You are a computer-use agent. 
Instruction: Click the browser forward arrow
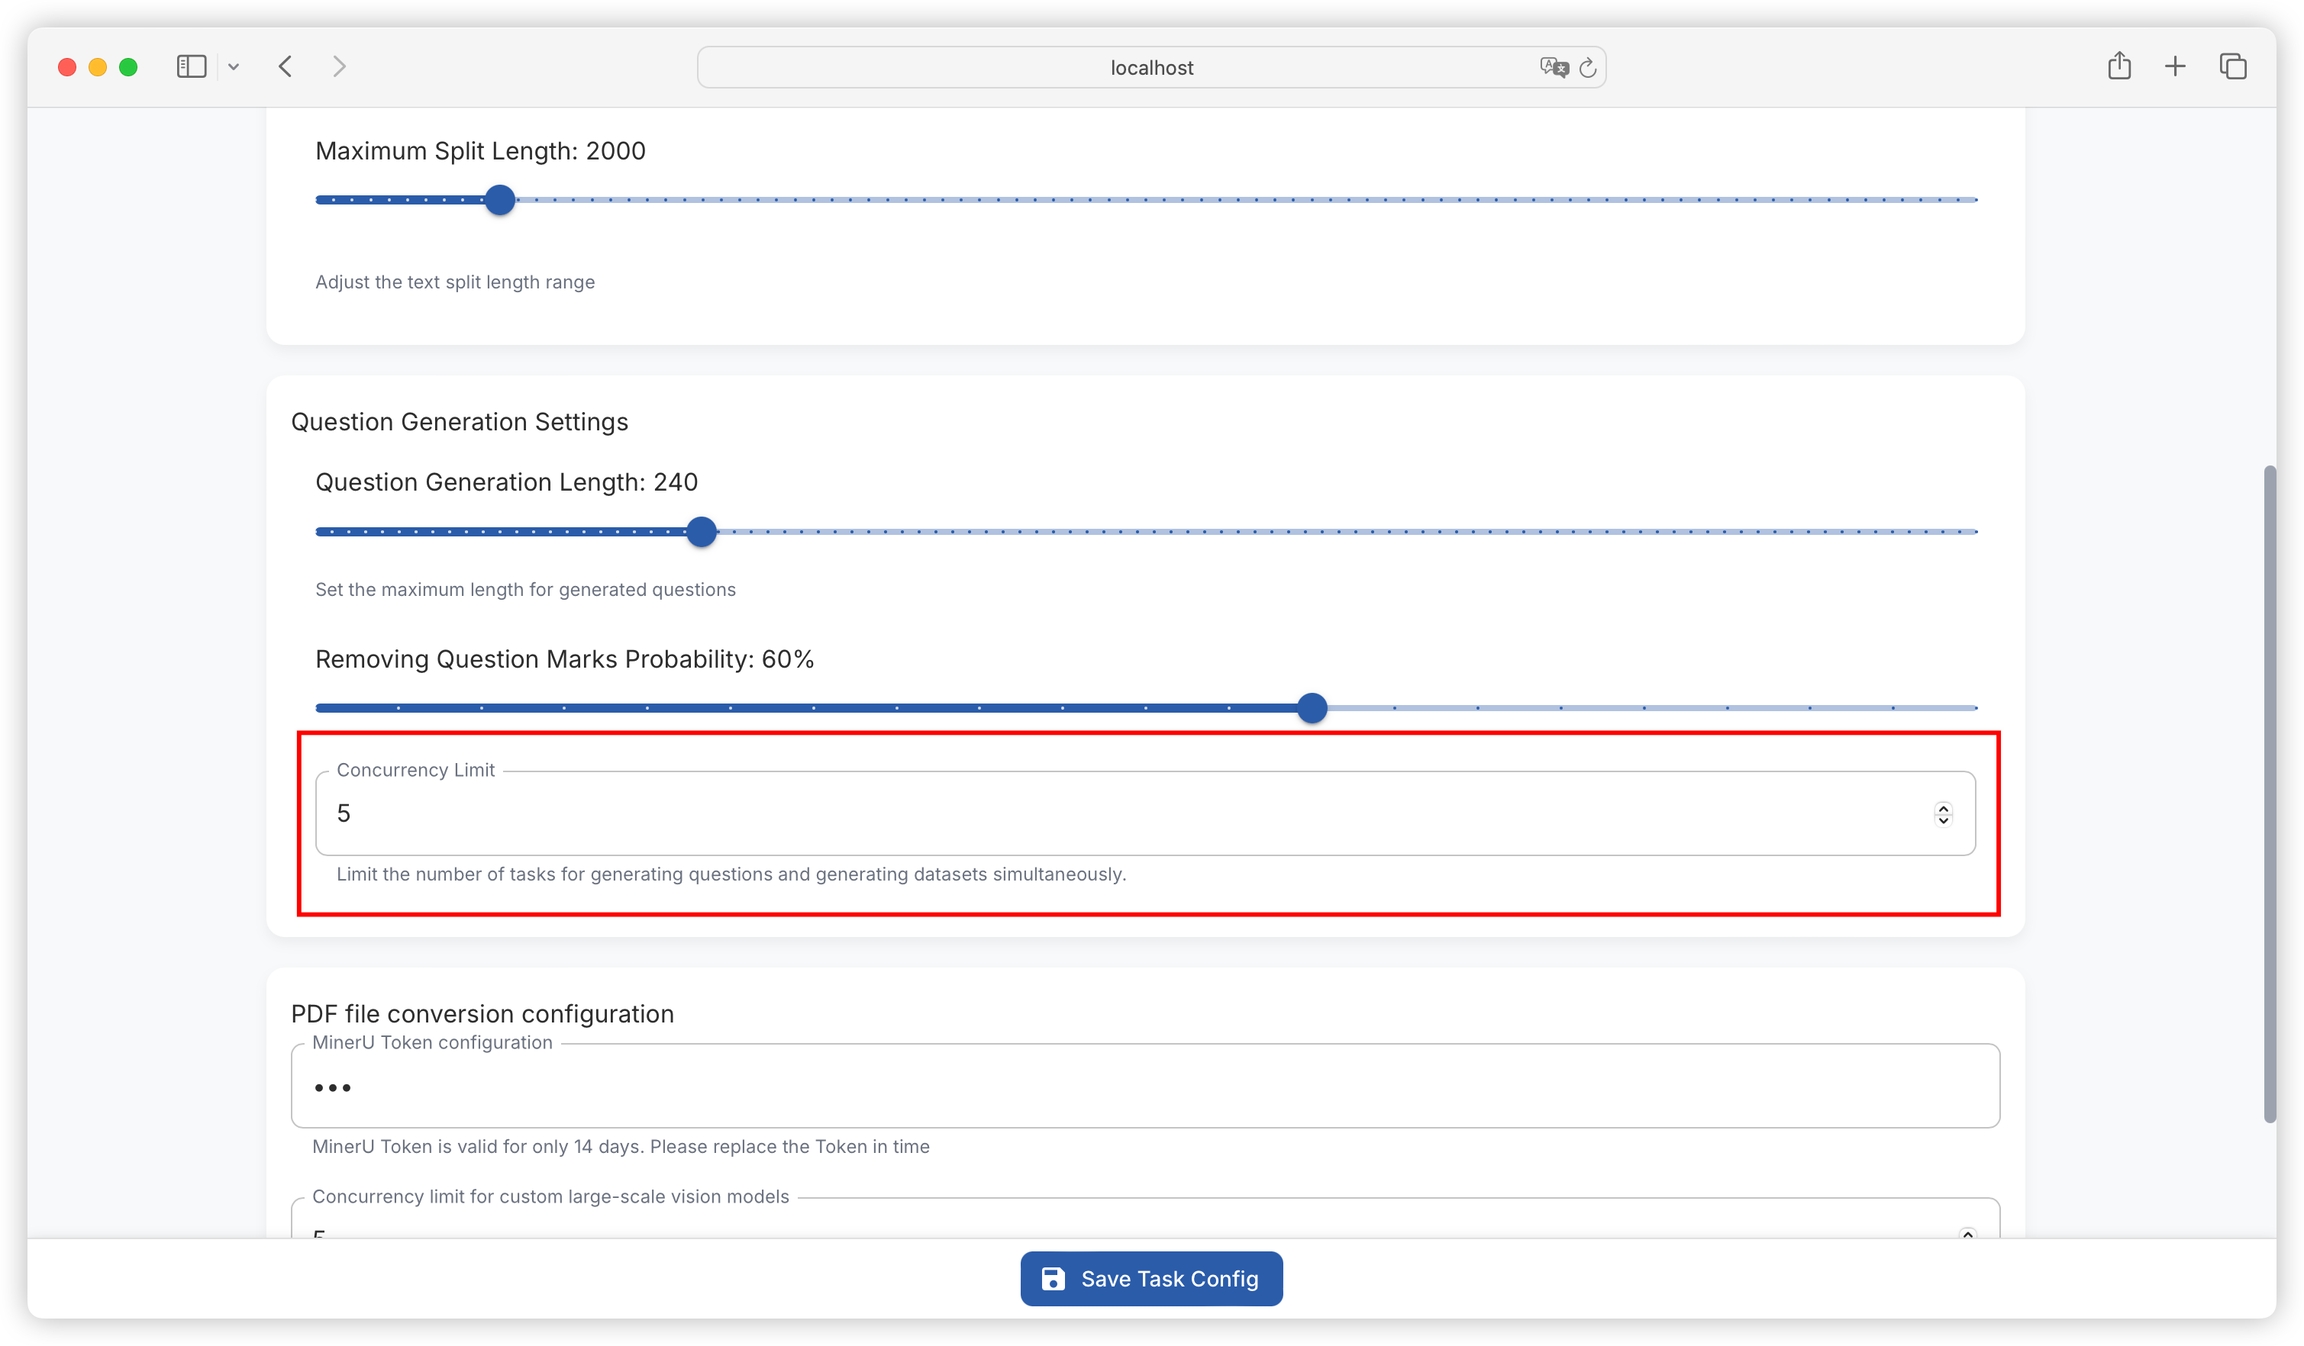339,67
